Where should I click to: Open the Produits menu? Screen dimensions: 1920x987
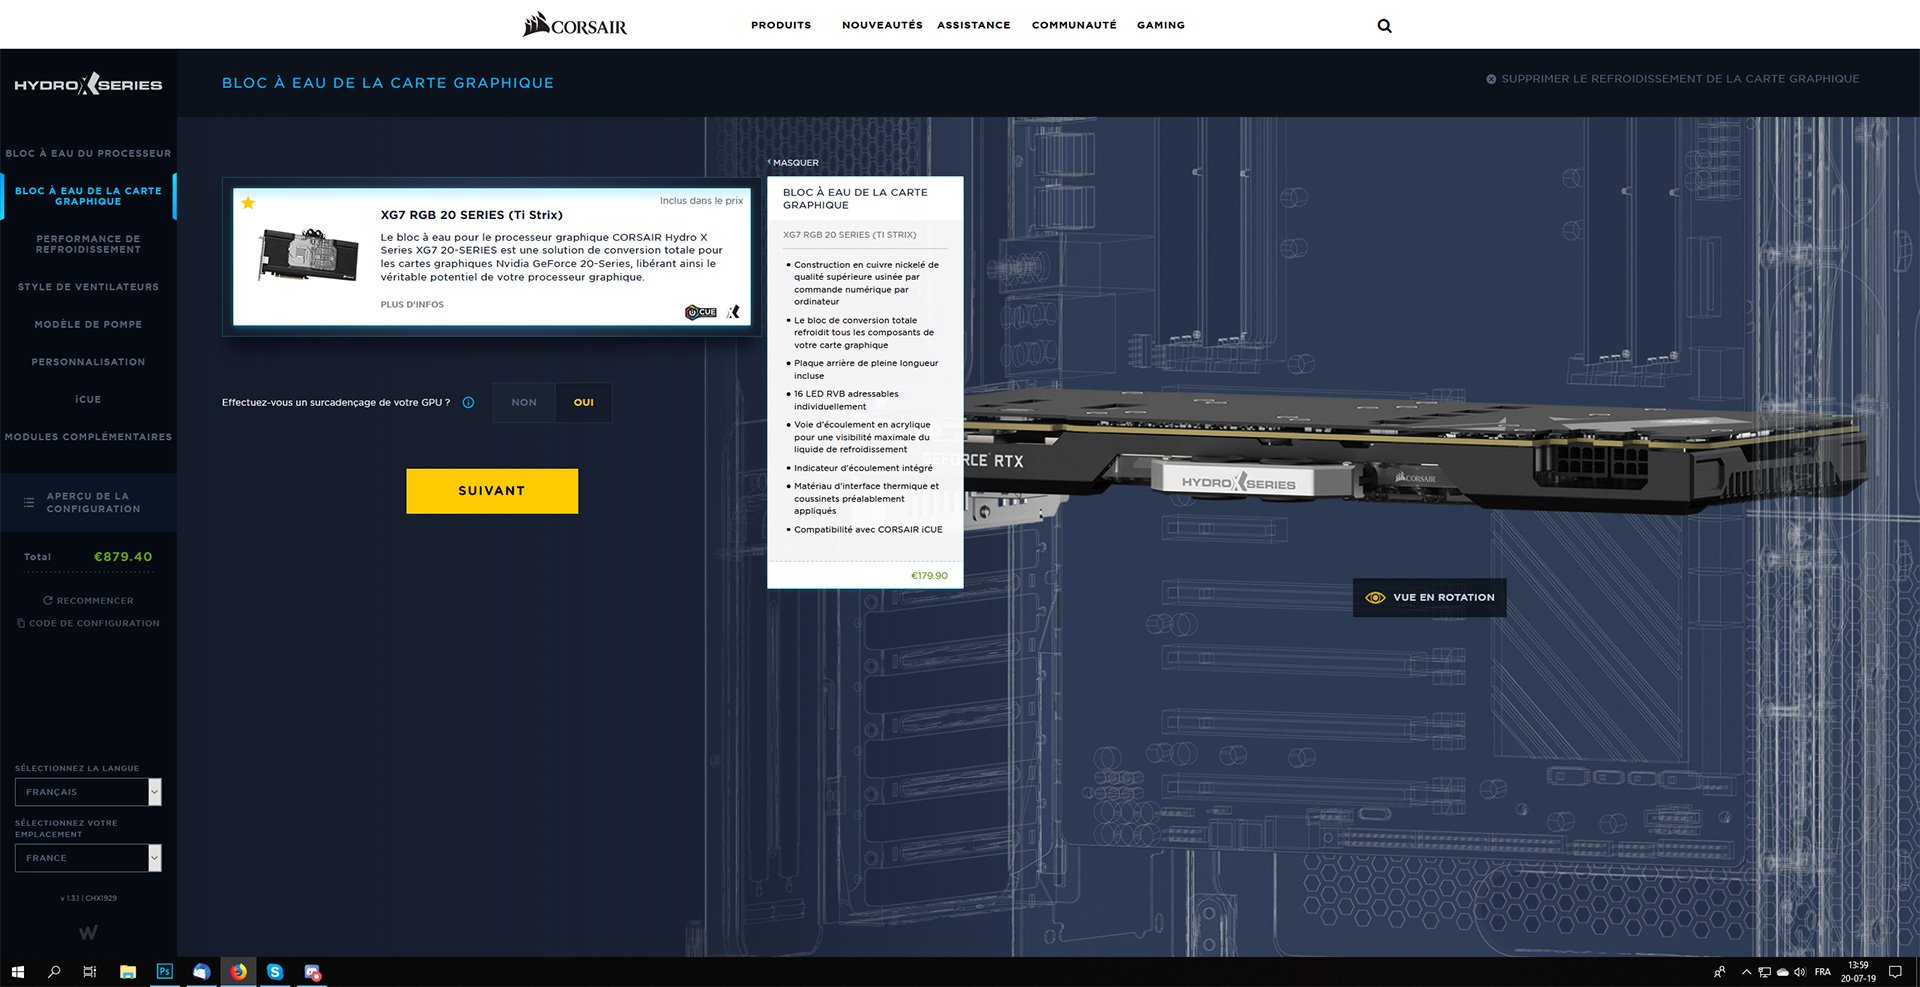tap(781, 25)
